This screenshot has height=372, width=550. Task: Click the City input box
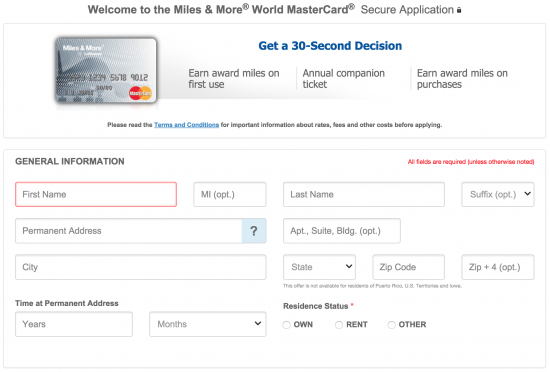141,267
